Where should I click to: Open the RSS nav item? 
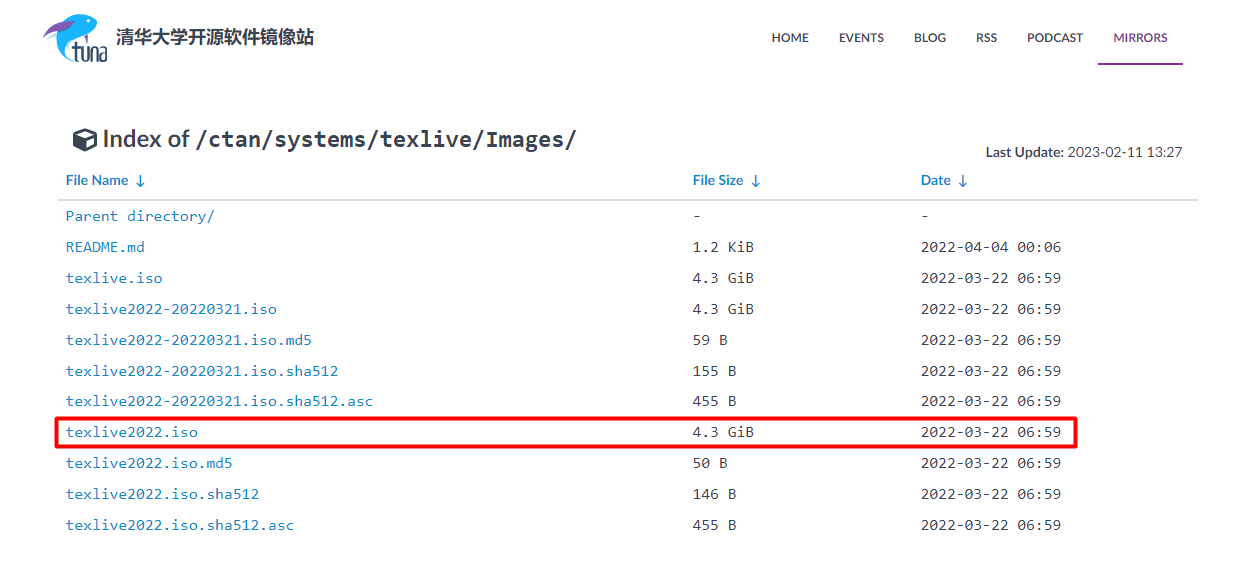(x=986, y=38)
